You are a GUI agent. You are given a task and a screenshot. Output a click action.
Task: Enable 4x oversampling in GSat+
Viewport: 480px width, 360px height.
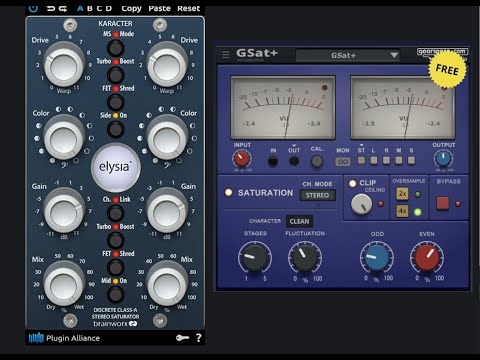(x=402, y=211)
